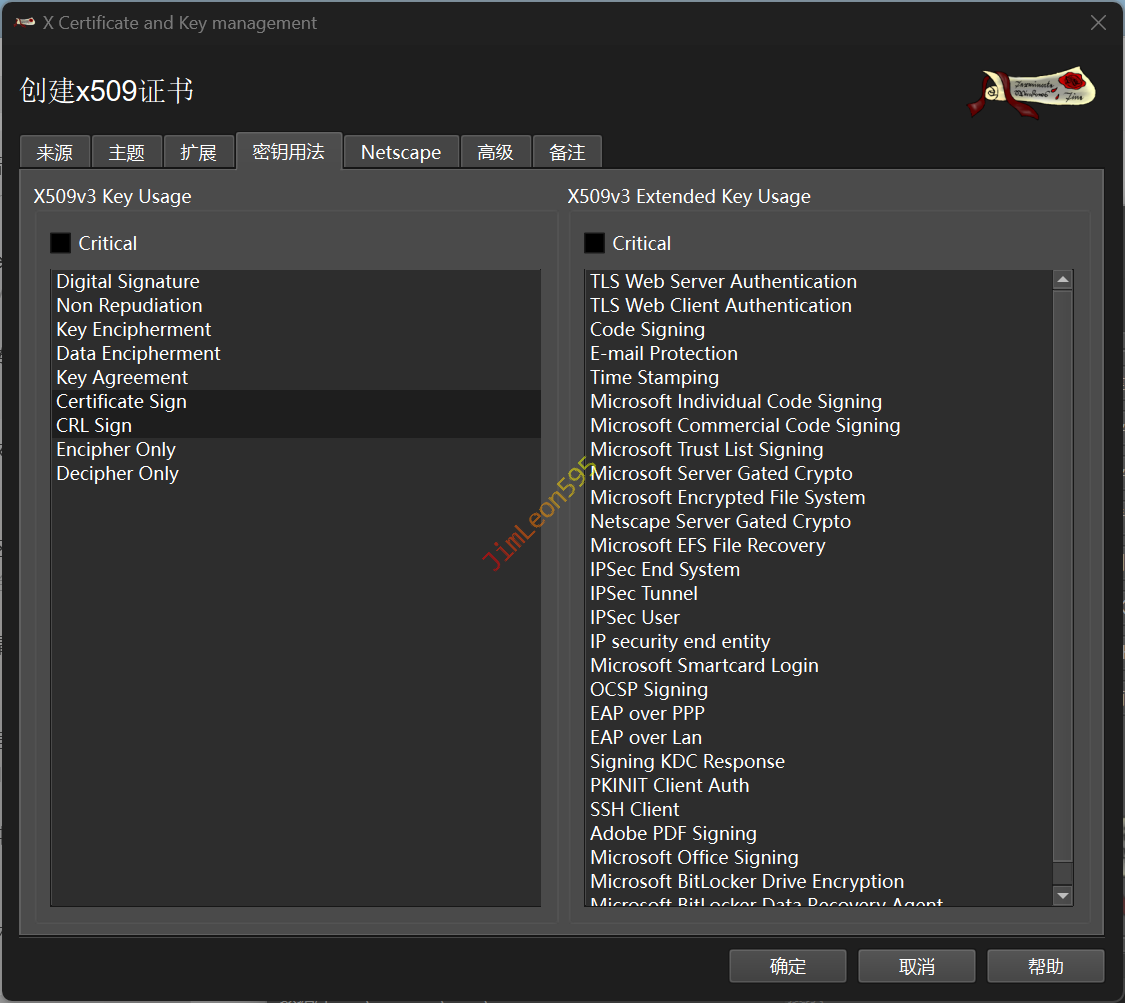Open the 主题 tab
Image resolution: width=1125 pixels, height=1003 pixels.
click(127, 153)
